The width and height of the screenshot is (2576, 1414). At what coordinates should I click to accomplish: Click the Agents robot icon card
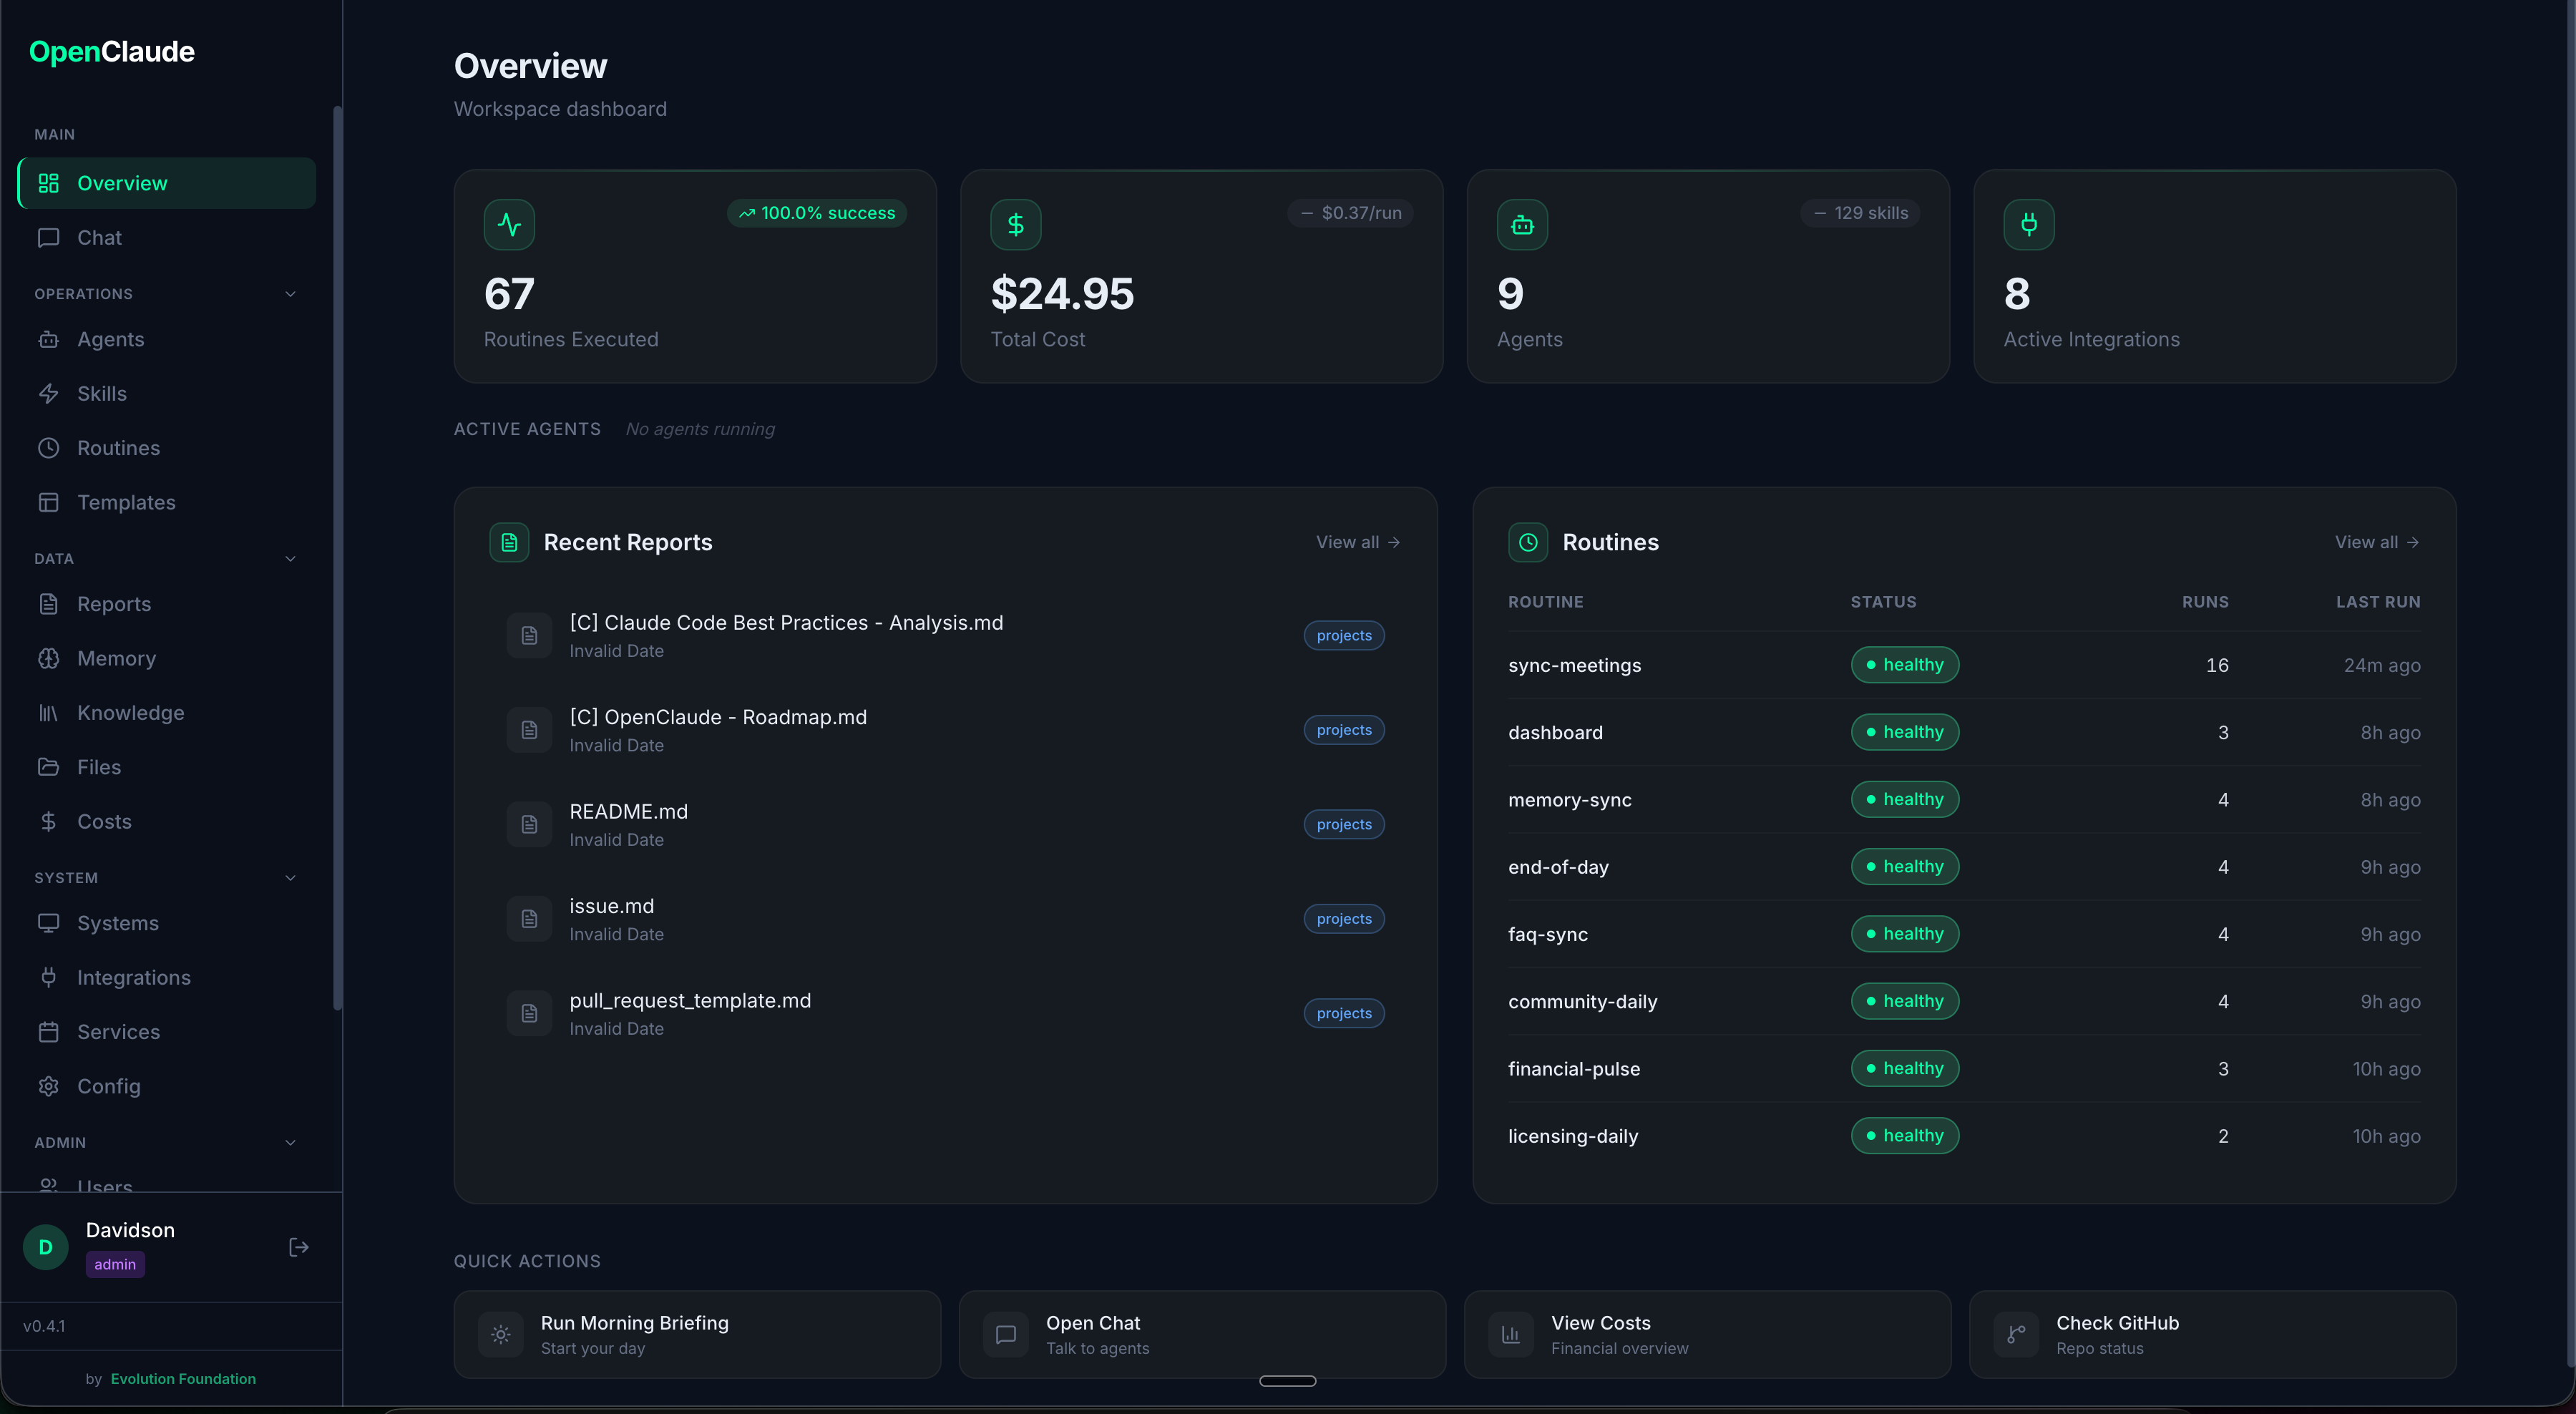pyautogui.click(x=1522, y=225)
